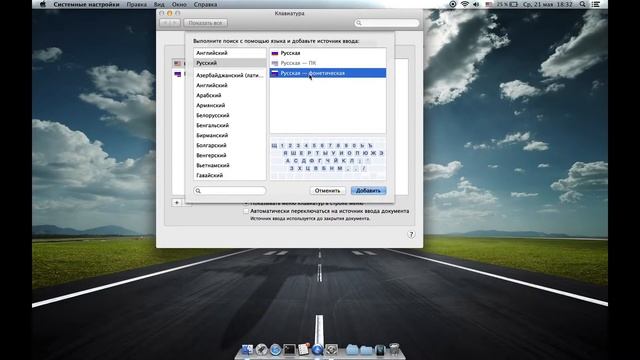Image resolution: width=640 pixels, height=360 pixels.
Task: Click the toolbar forward arrow button
Action: pyautogui.click(x=176, y=23)
